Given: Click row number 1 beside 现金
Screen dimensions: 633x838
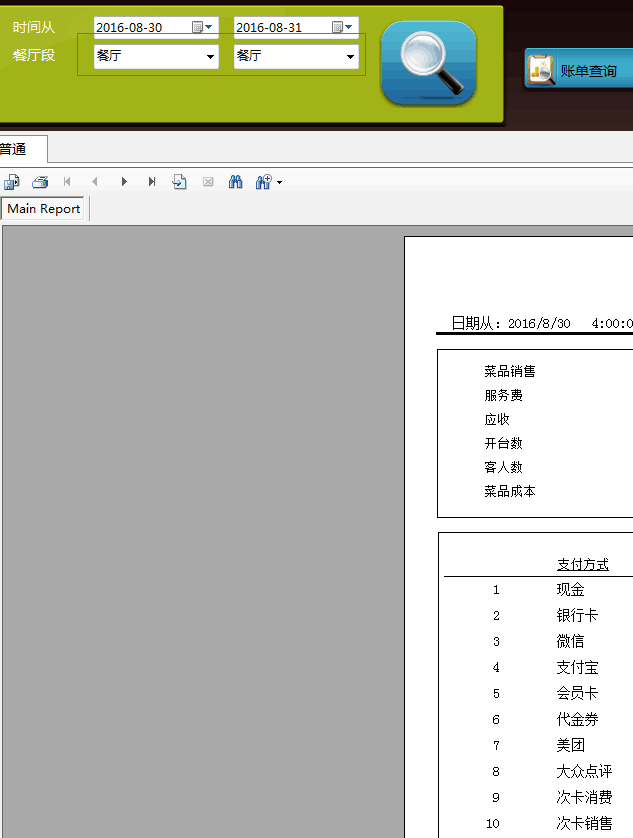Looking at the screenshot, I should pyautogui.click(x=496, y=589).
